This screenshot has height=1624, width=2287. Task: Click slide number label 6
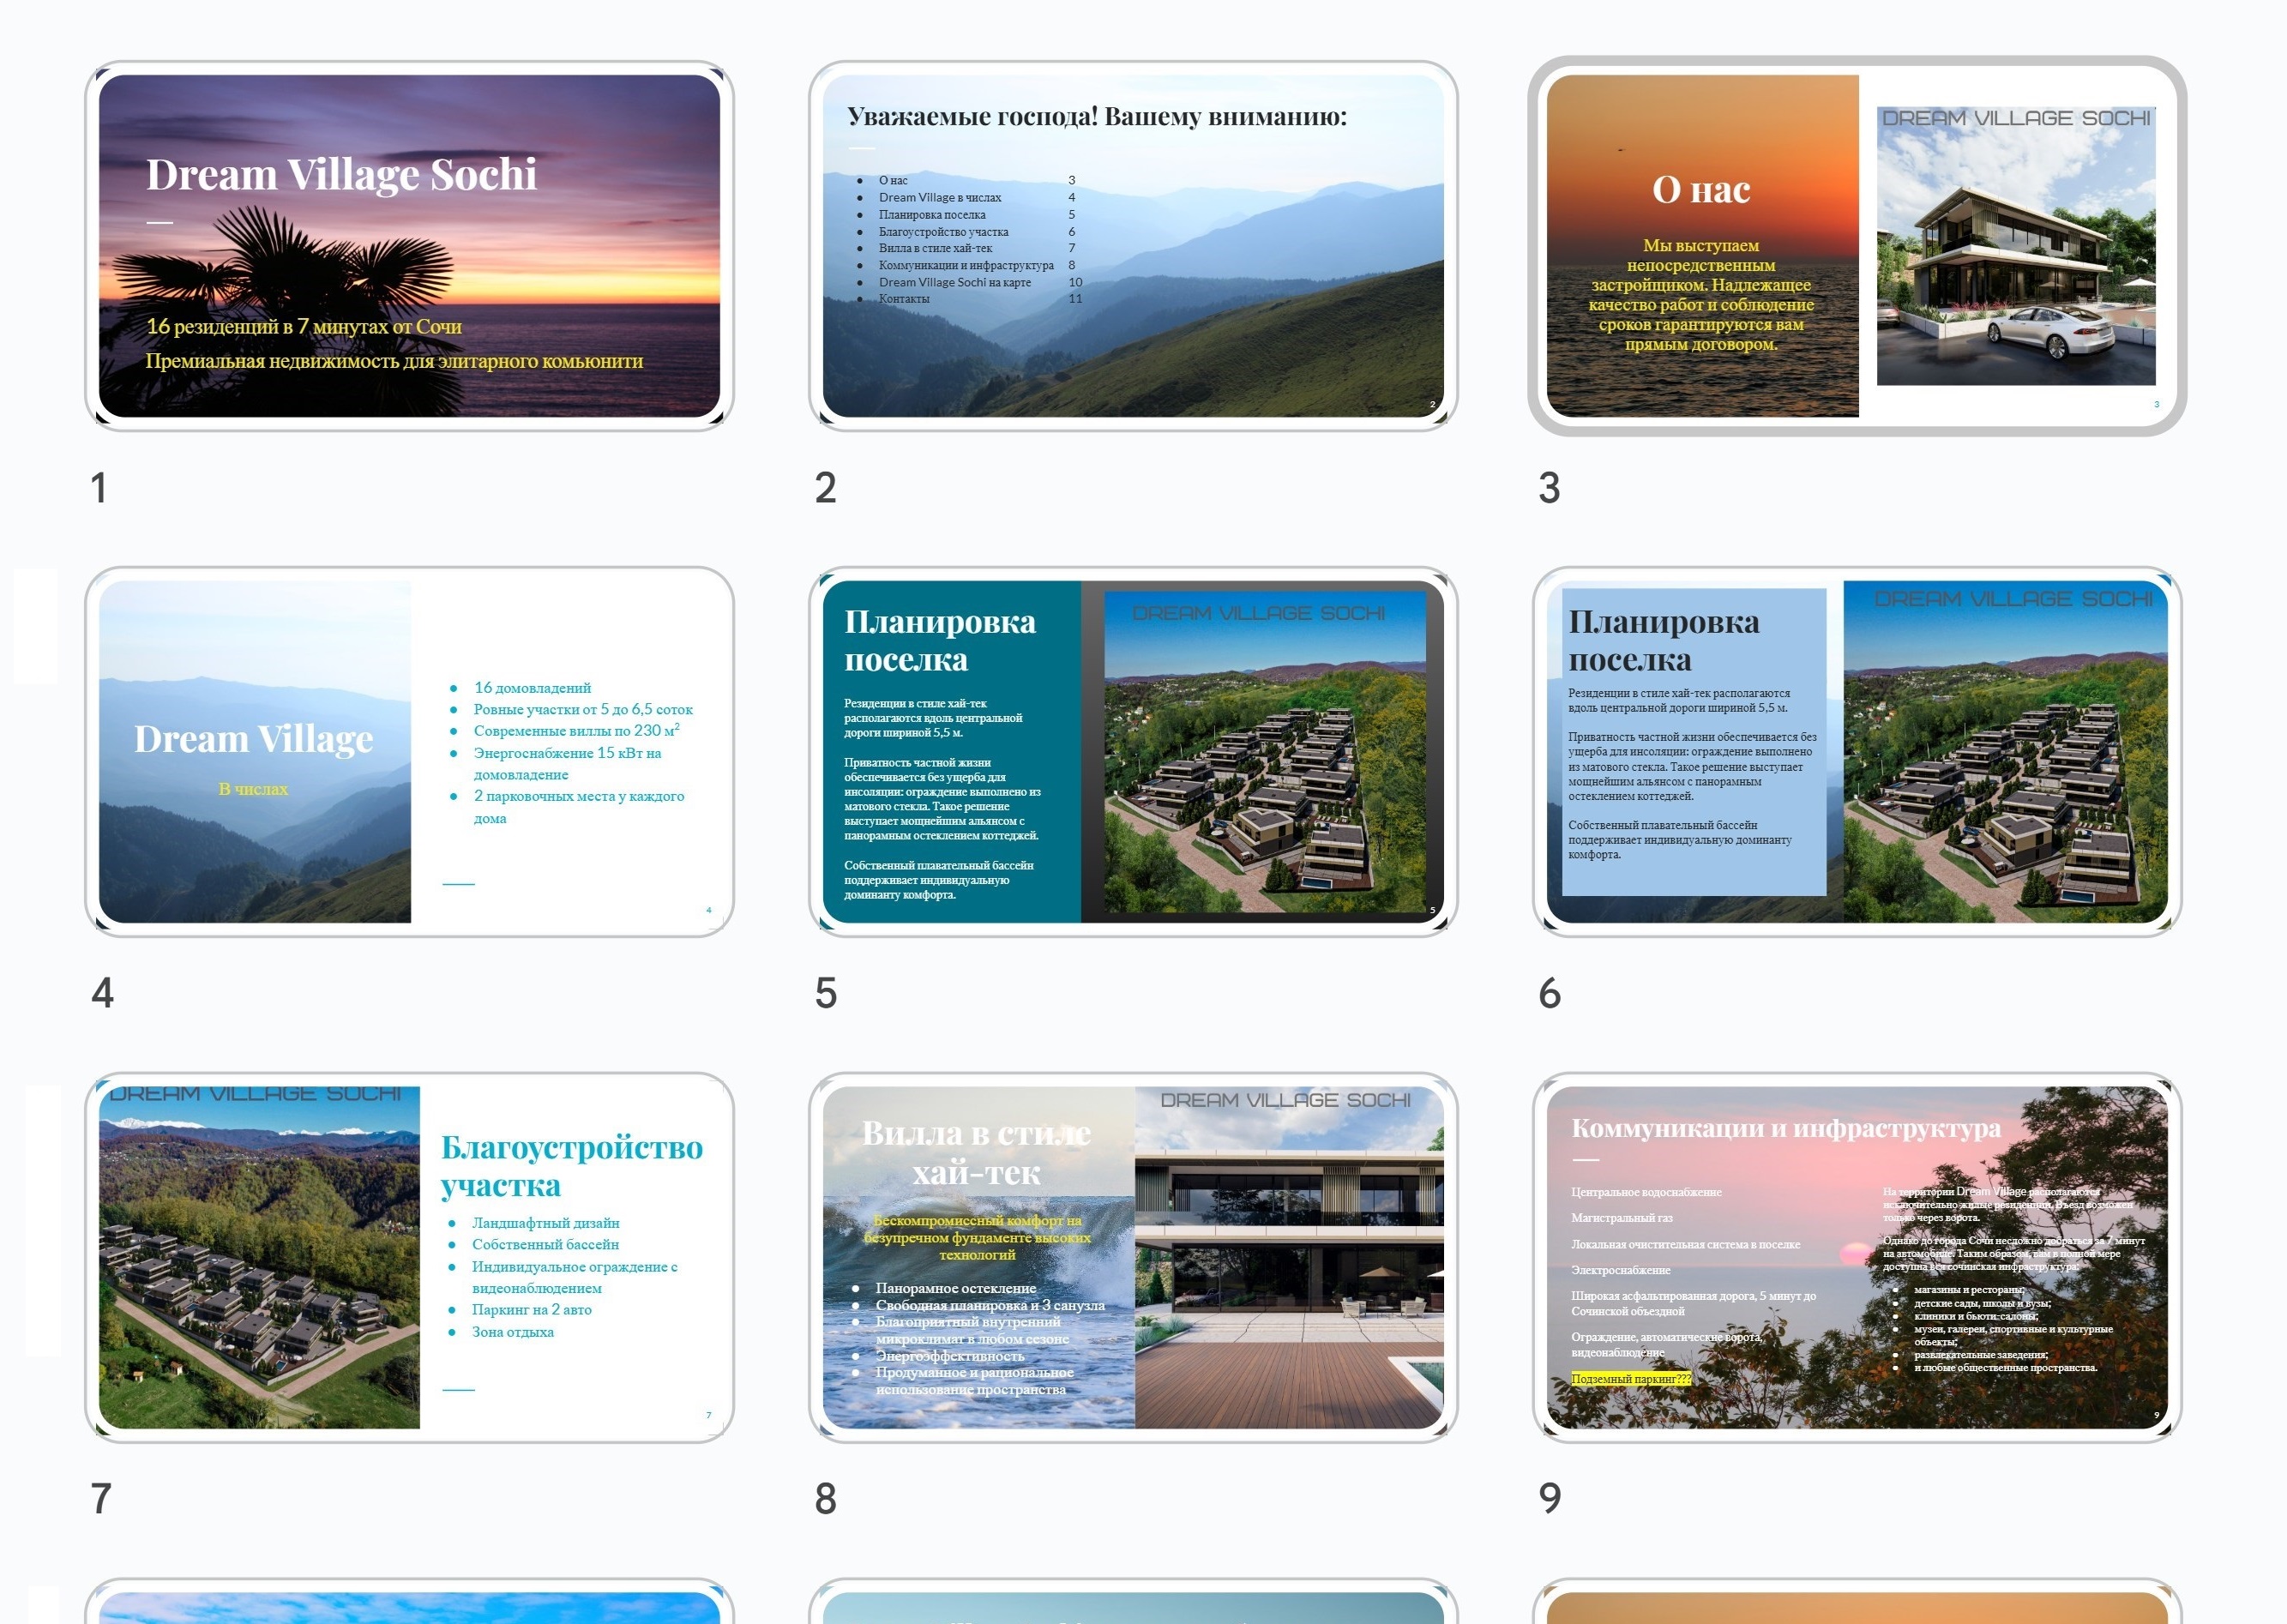click(x=1549, y=994)
